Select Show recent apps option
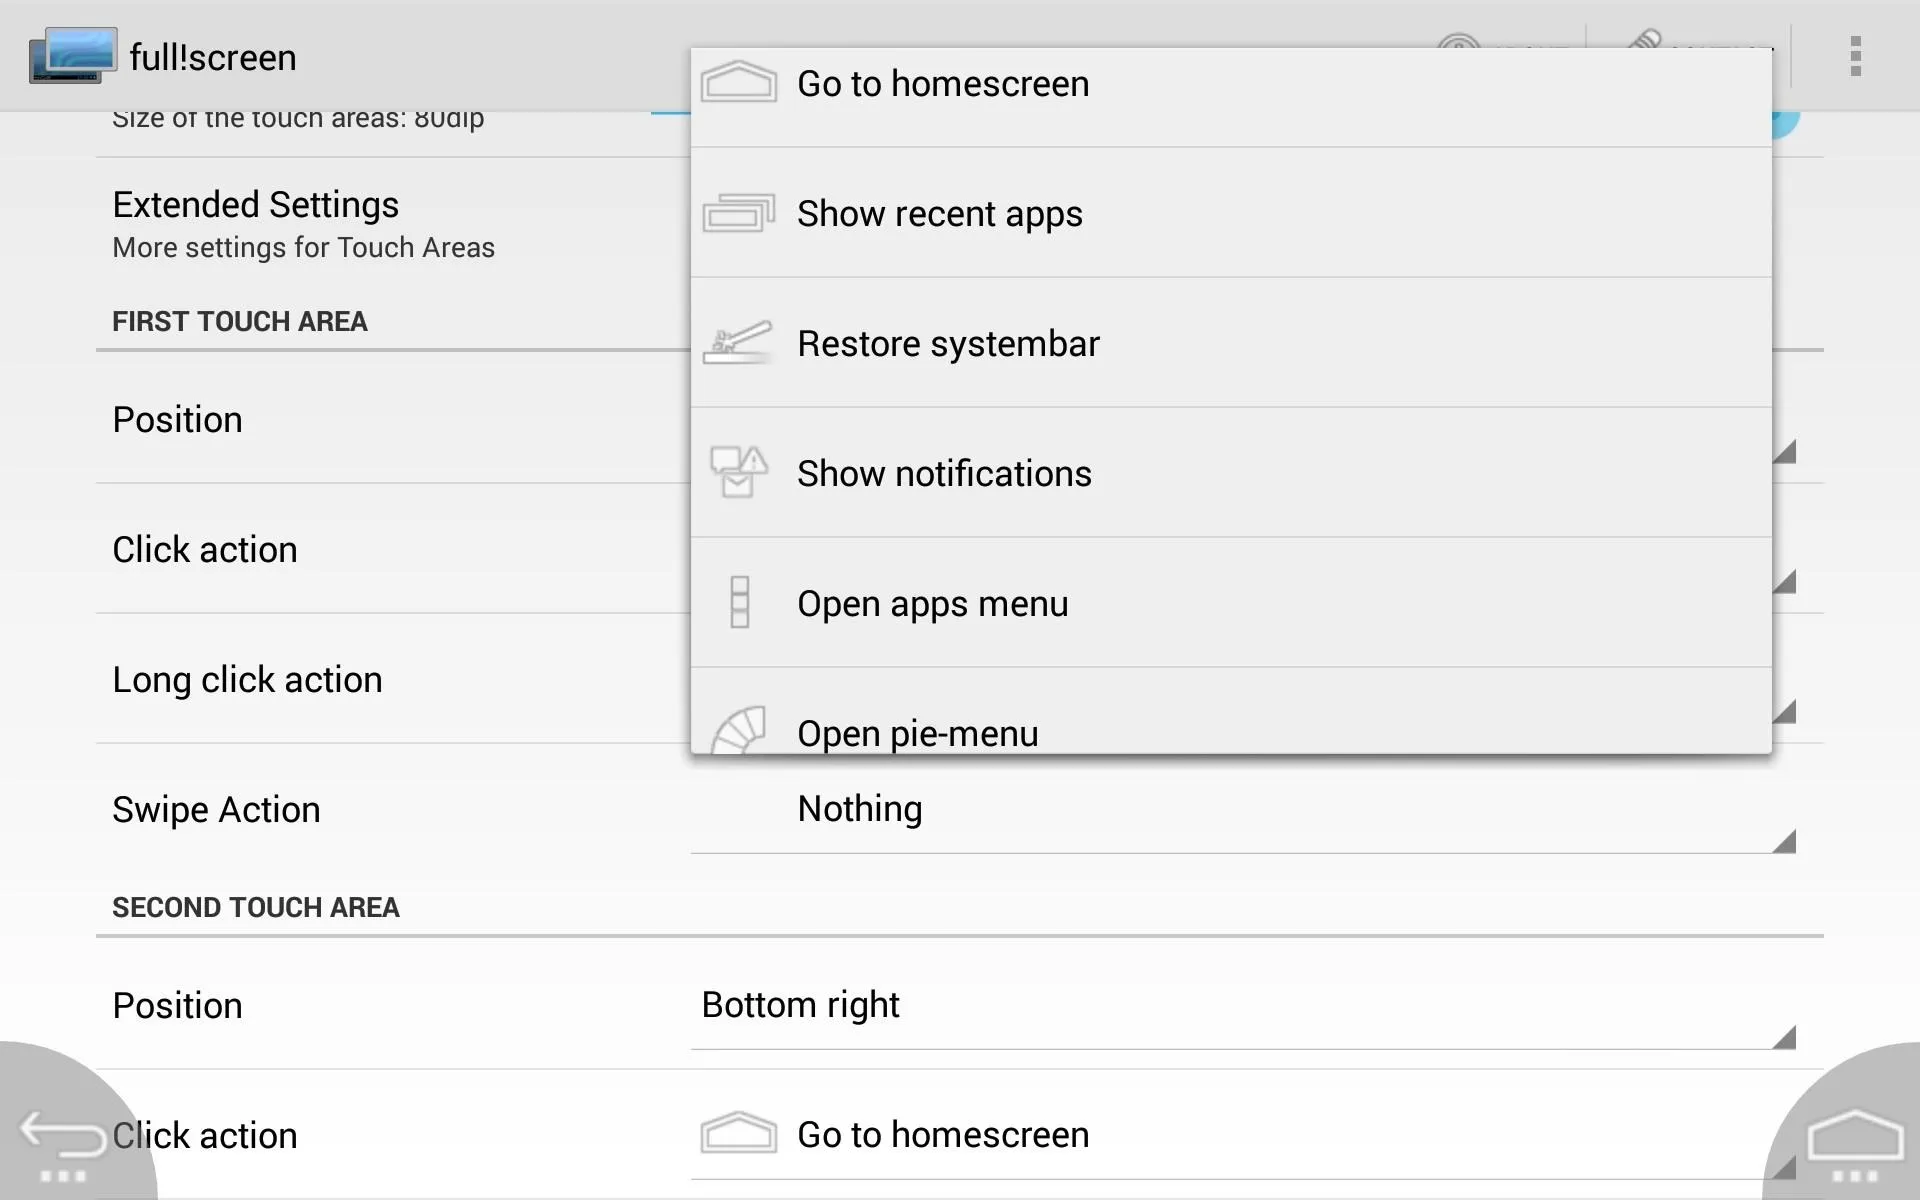 pyautogui.click(x=1231, y=213)
